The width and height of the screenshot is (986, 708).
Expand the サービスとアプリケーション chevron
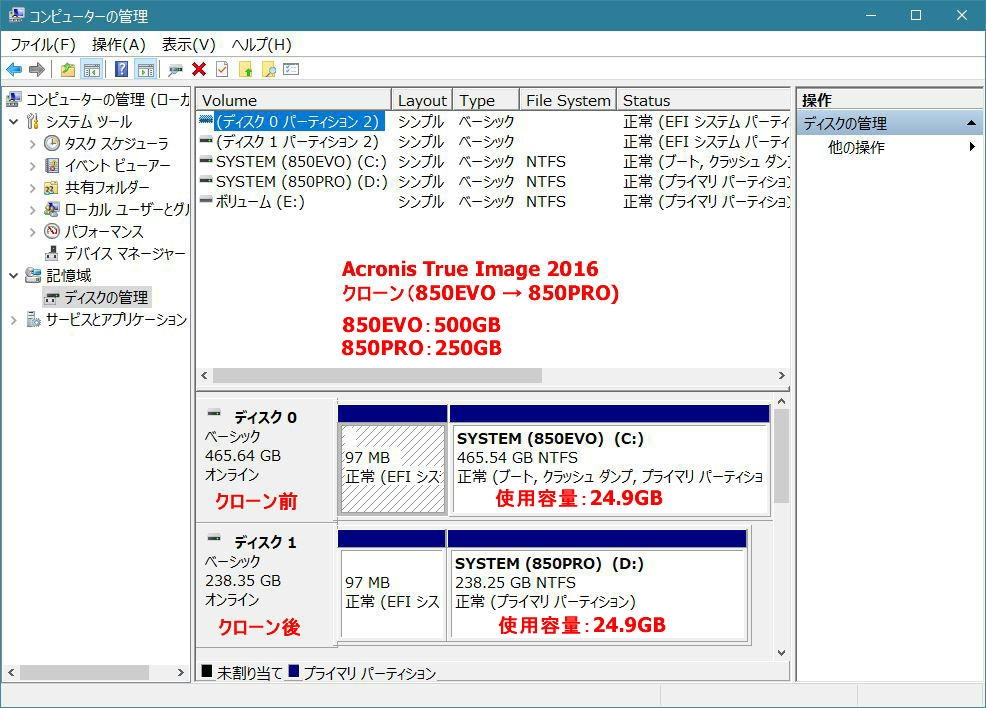coord(13,320)
